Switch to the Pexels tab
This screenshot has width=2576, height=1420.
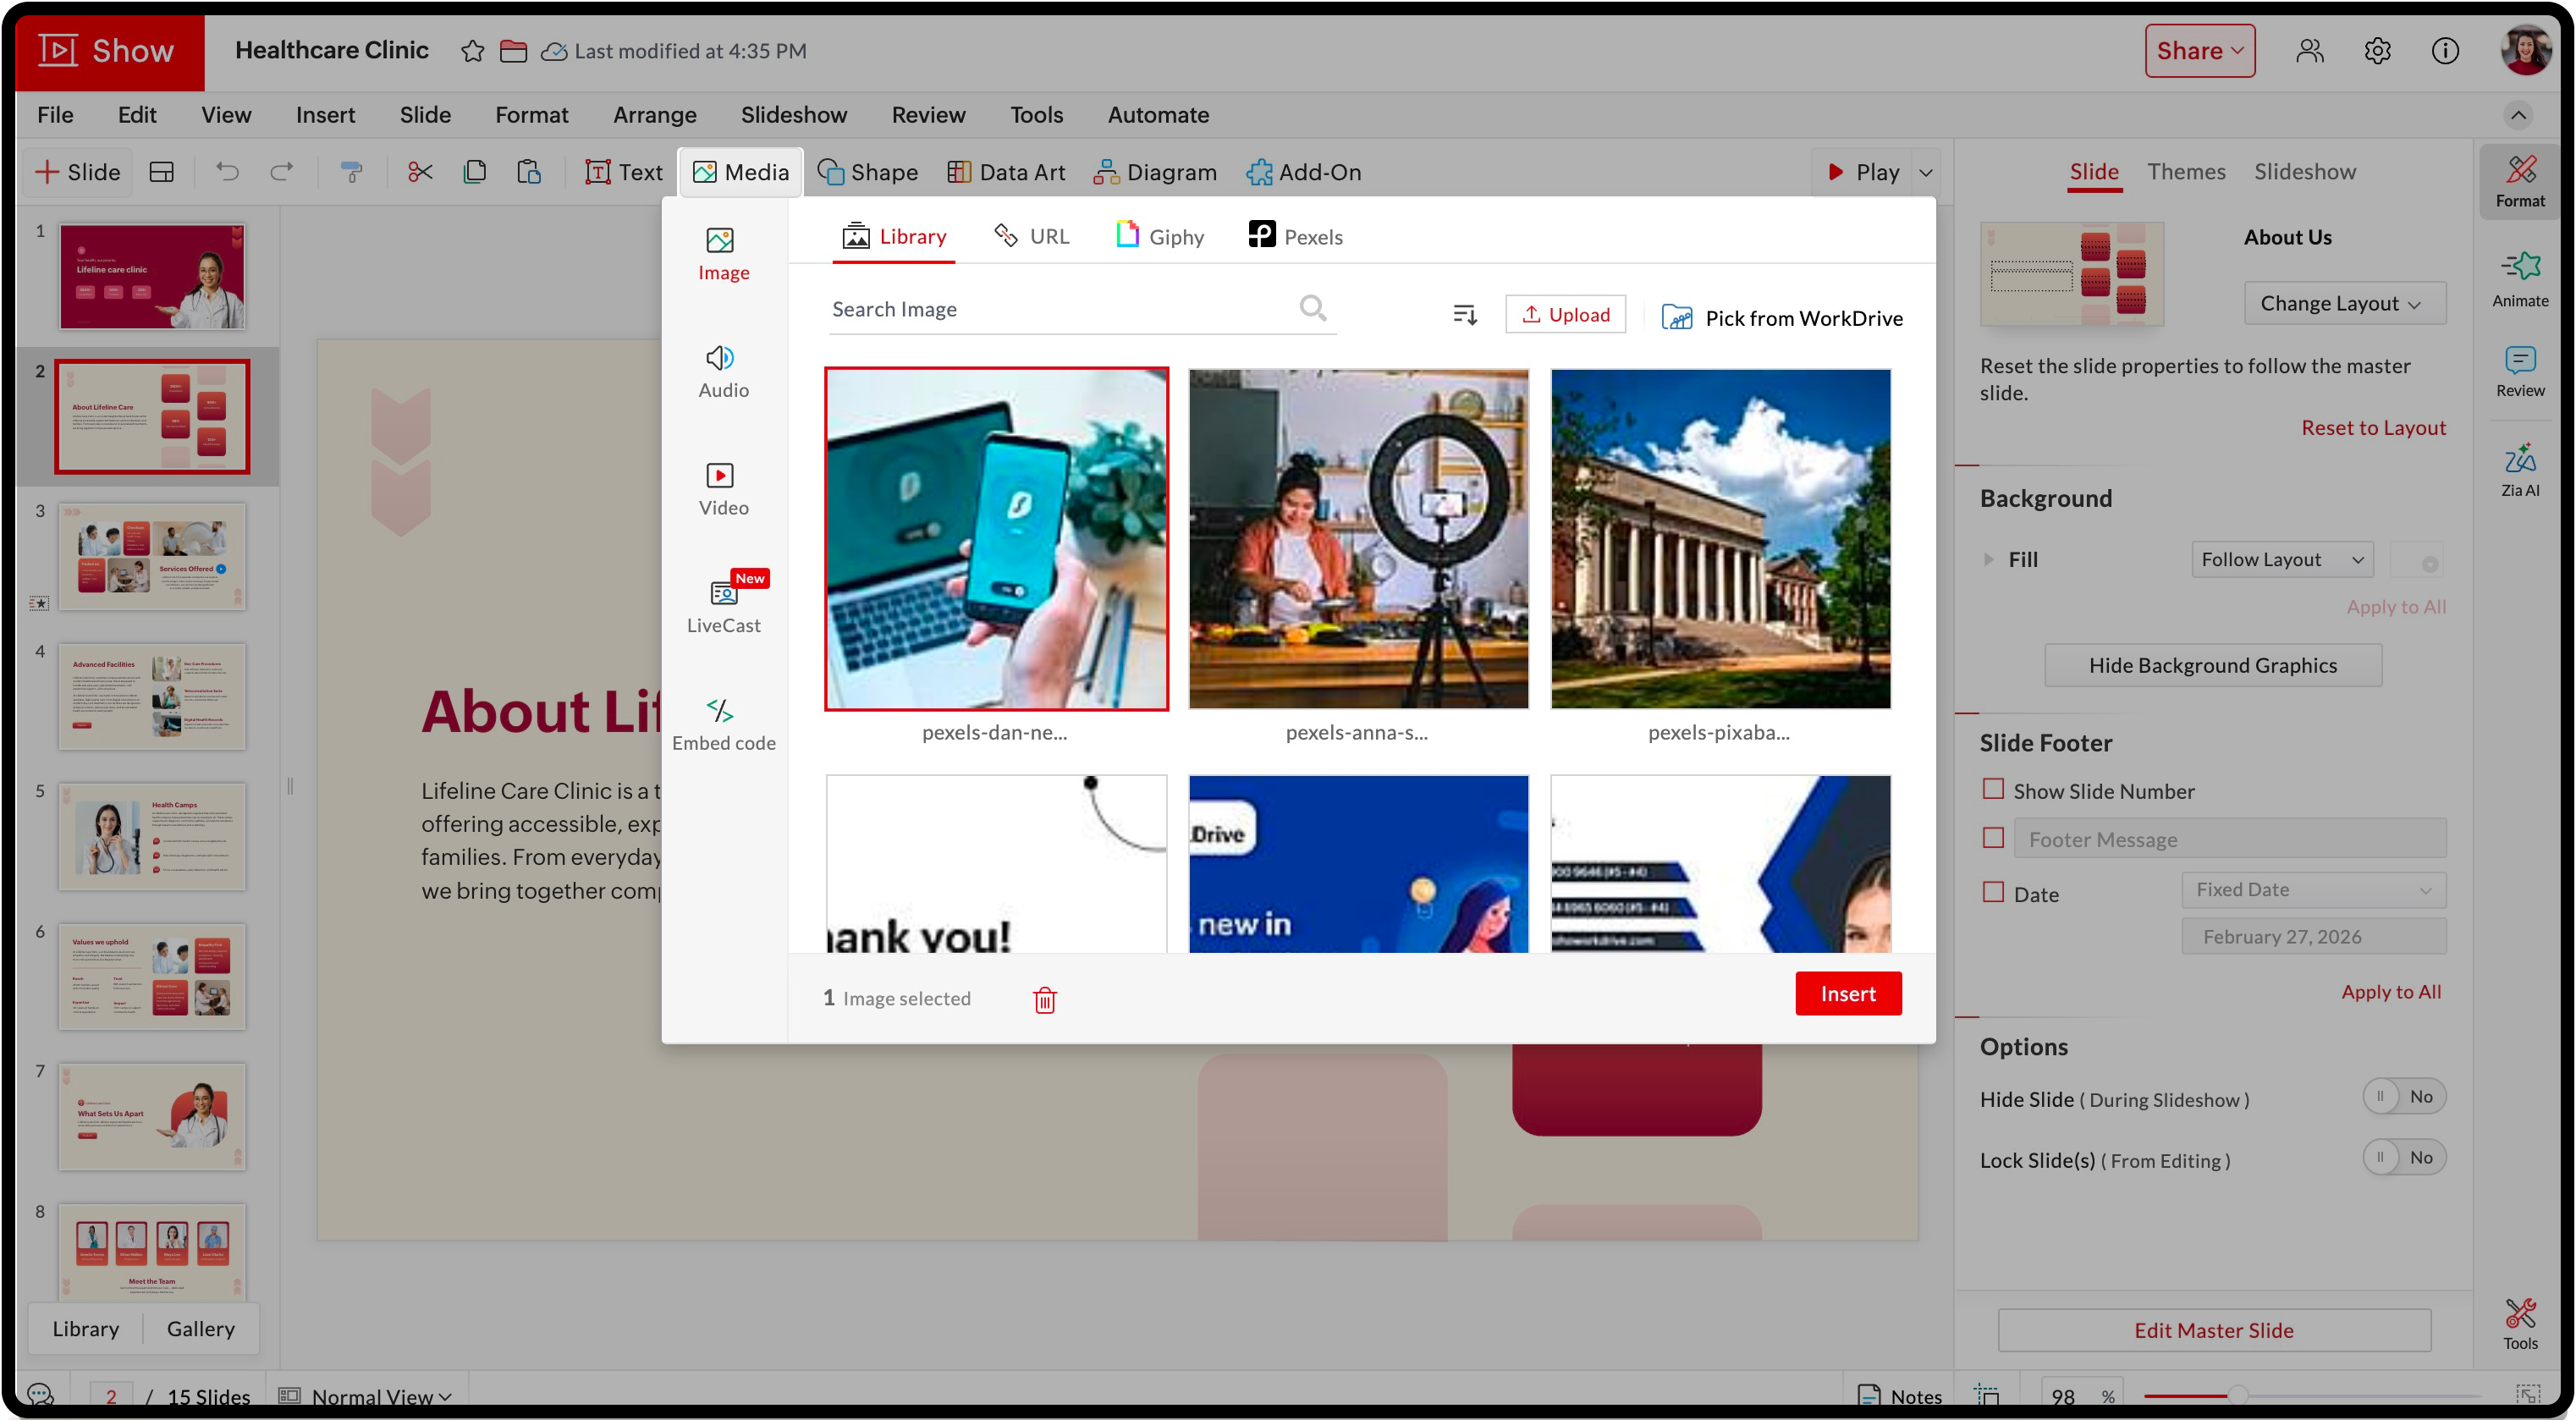point(1295,236)
